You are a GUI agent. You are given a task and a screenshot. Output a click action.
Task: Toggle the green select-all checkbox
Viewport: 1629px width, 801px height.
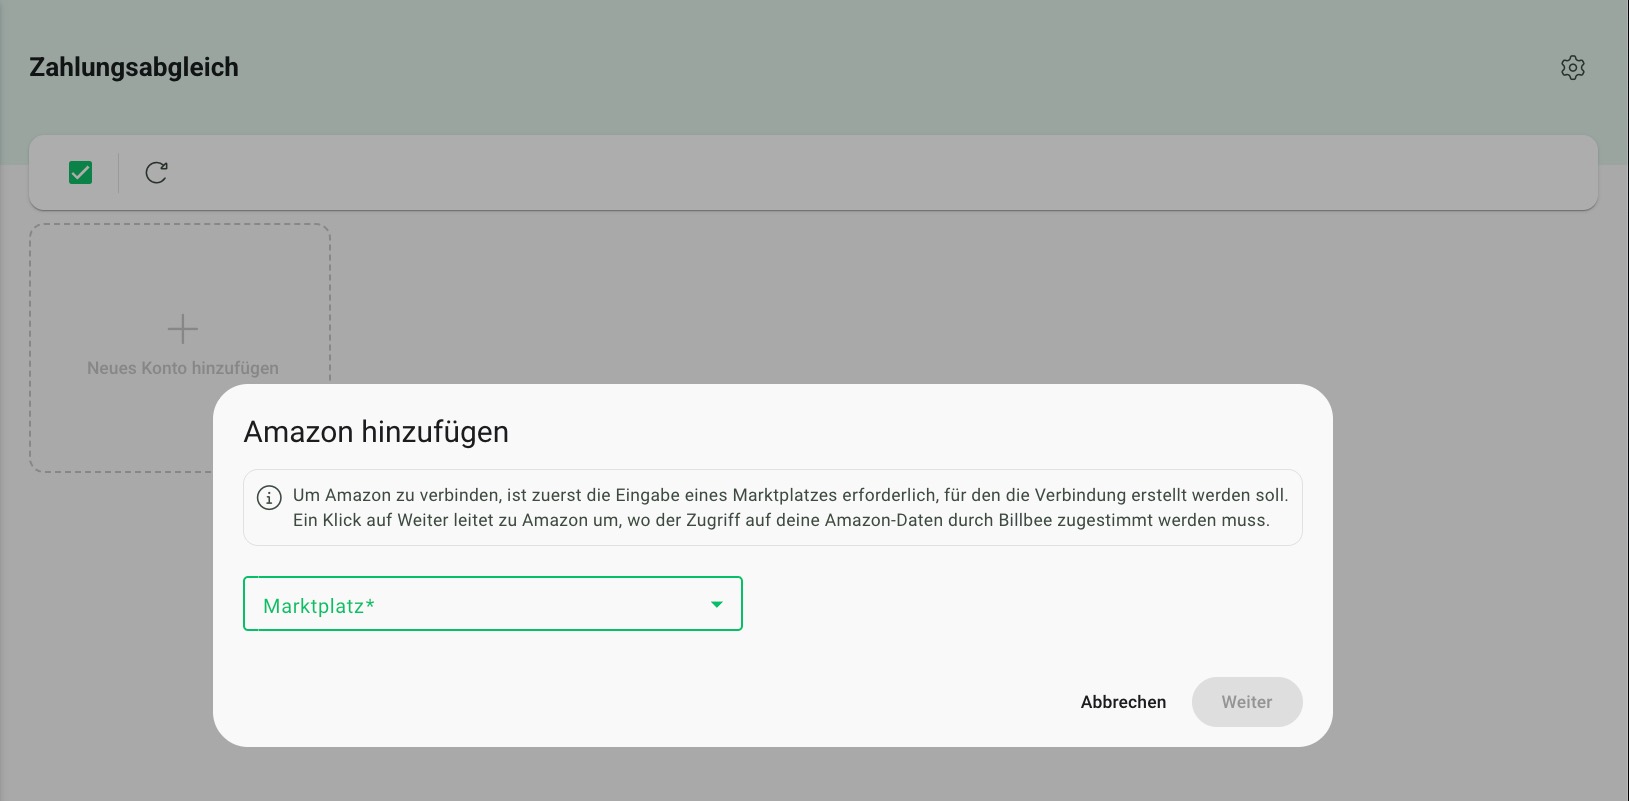coord(81,173)
